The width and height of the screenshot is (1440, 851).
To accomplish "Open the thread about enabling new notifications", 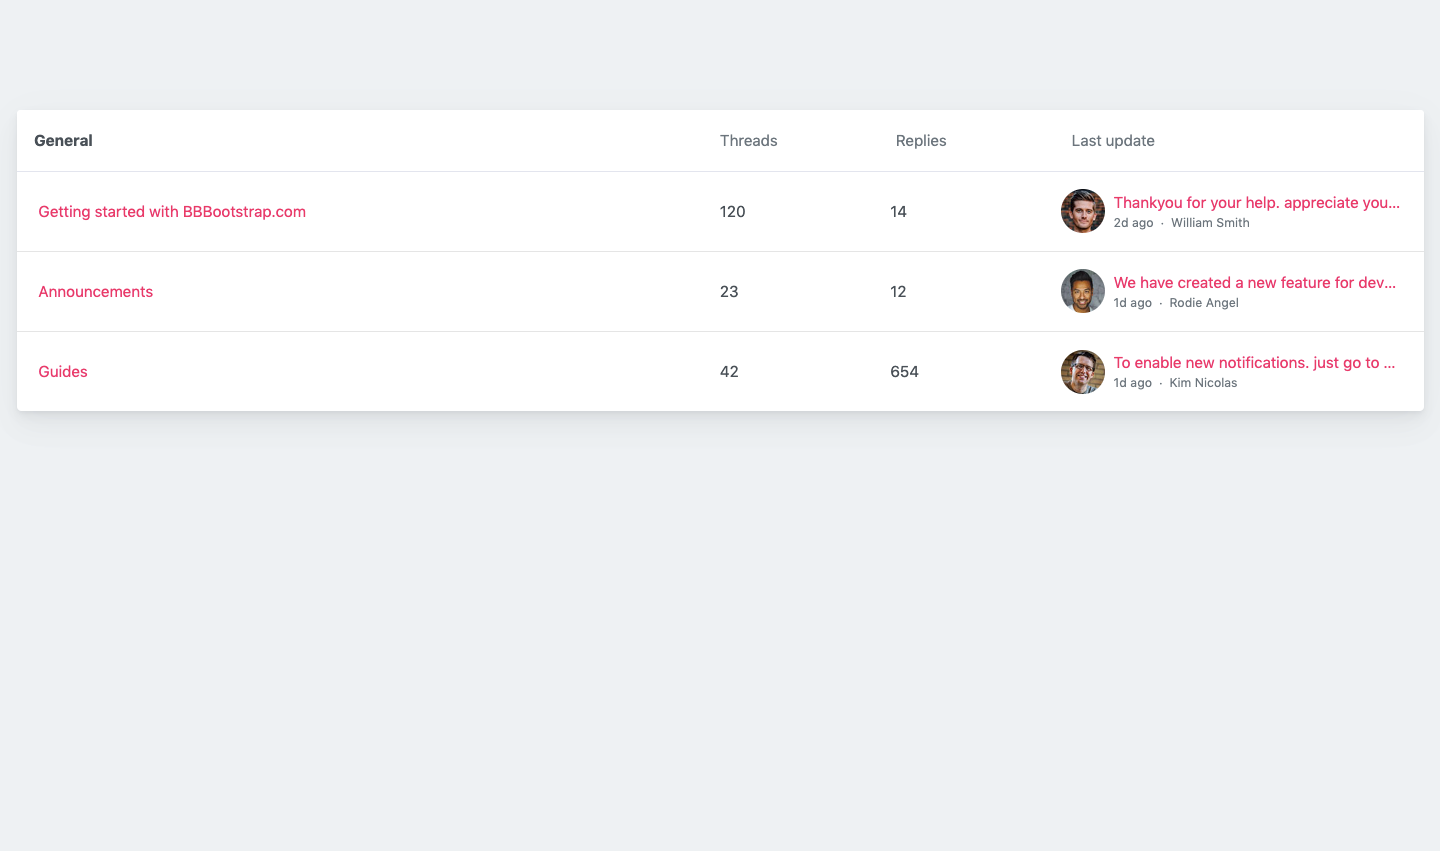I will 1254,362.
